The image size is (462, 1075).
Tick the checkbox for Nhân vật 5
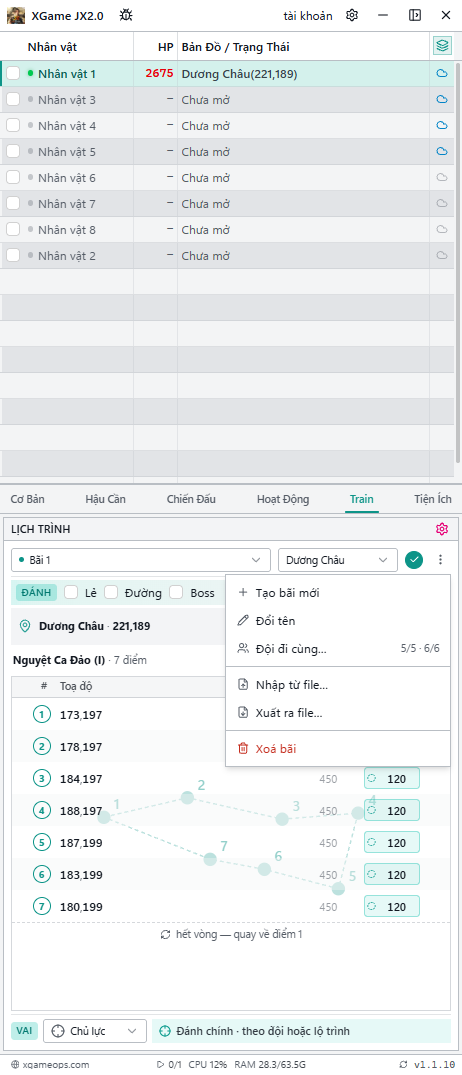pos(13,152)
